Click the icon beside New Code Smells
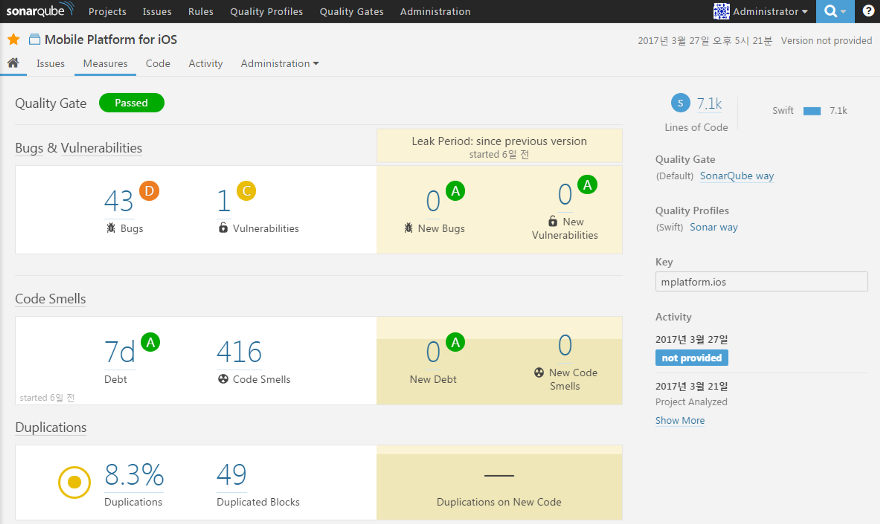Image resolution: width=880 pixels, height=524 pixels. [x=539, y=372]
